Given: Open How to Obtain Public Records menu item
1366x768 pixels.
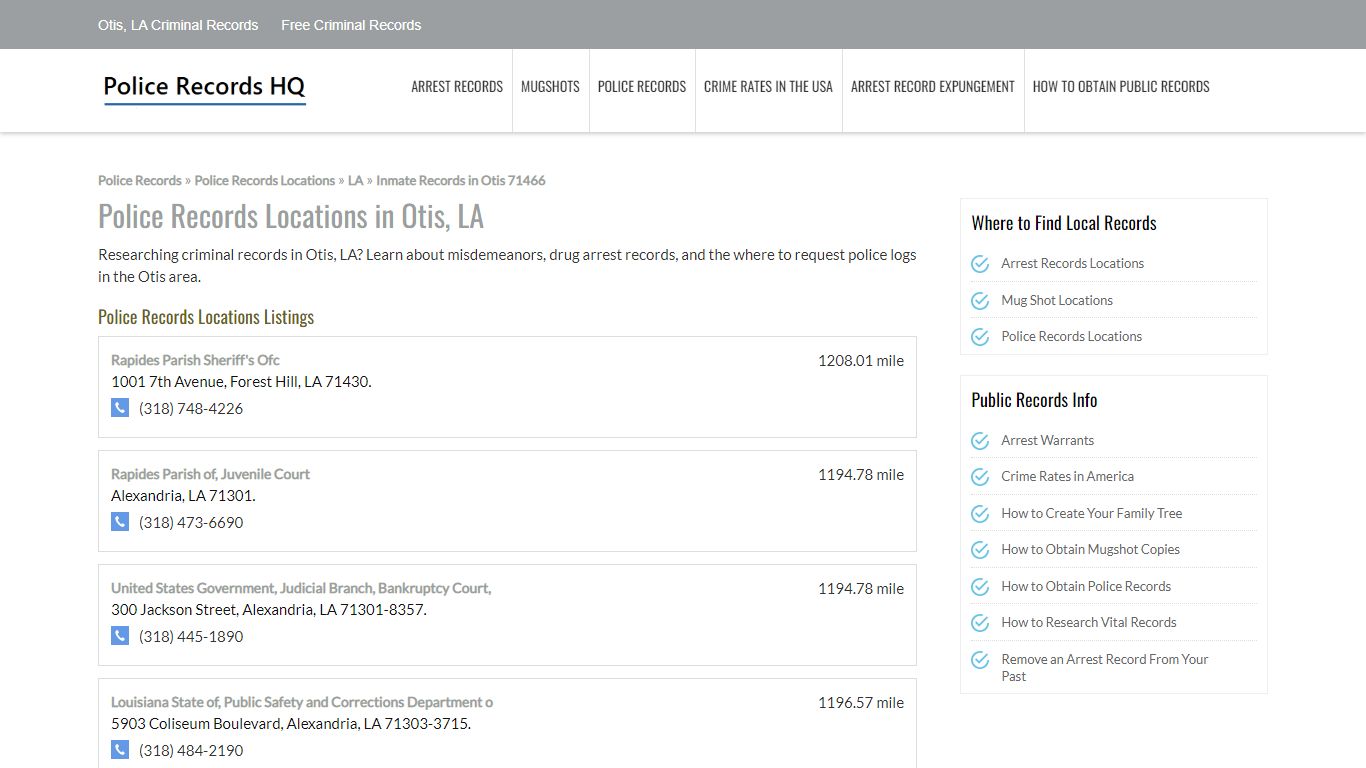Looking at the screenshot, I should coord(1121,87).
